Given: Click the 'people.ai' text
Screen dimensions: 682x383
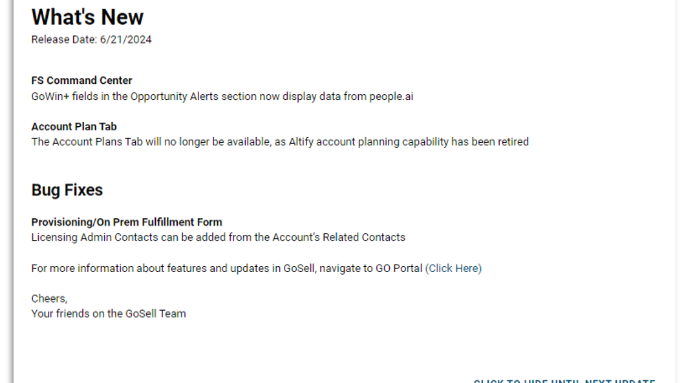Looking at the screenshot, I should coord(391,96).
